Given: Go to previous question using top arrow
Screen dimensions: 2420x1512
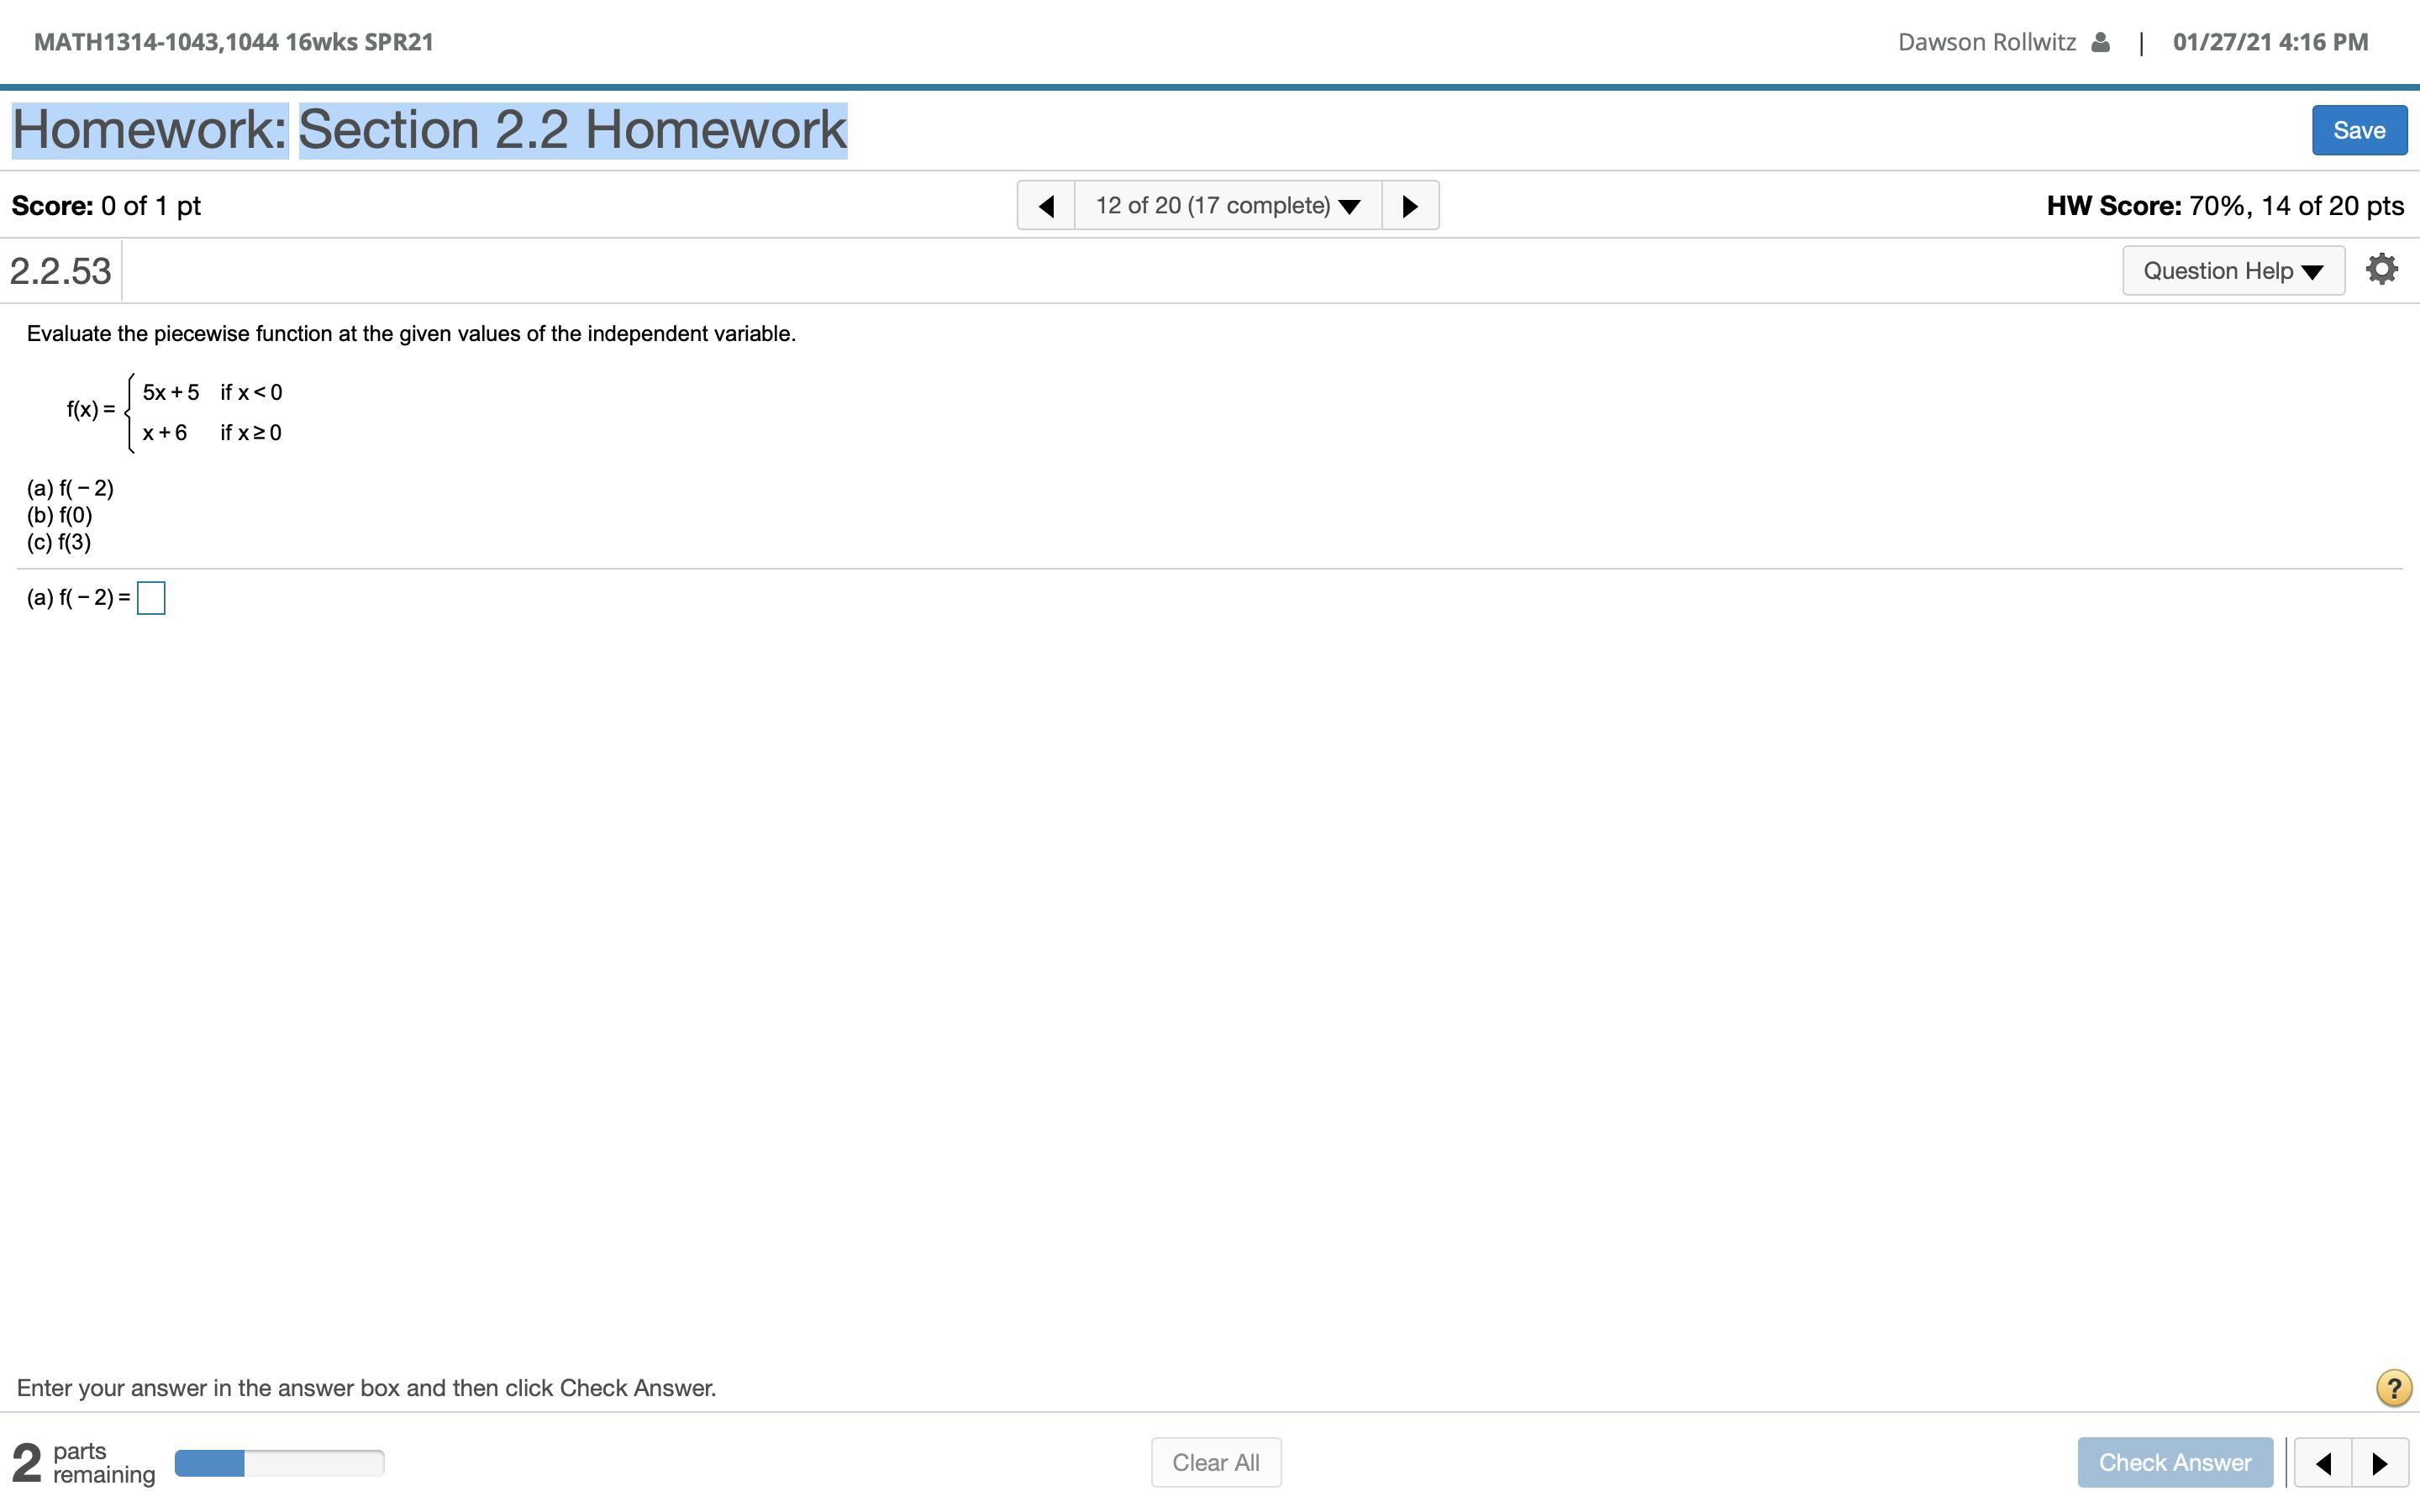Looking at the screenshot, I should pyautogui.click(x=1046, y=206).
